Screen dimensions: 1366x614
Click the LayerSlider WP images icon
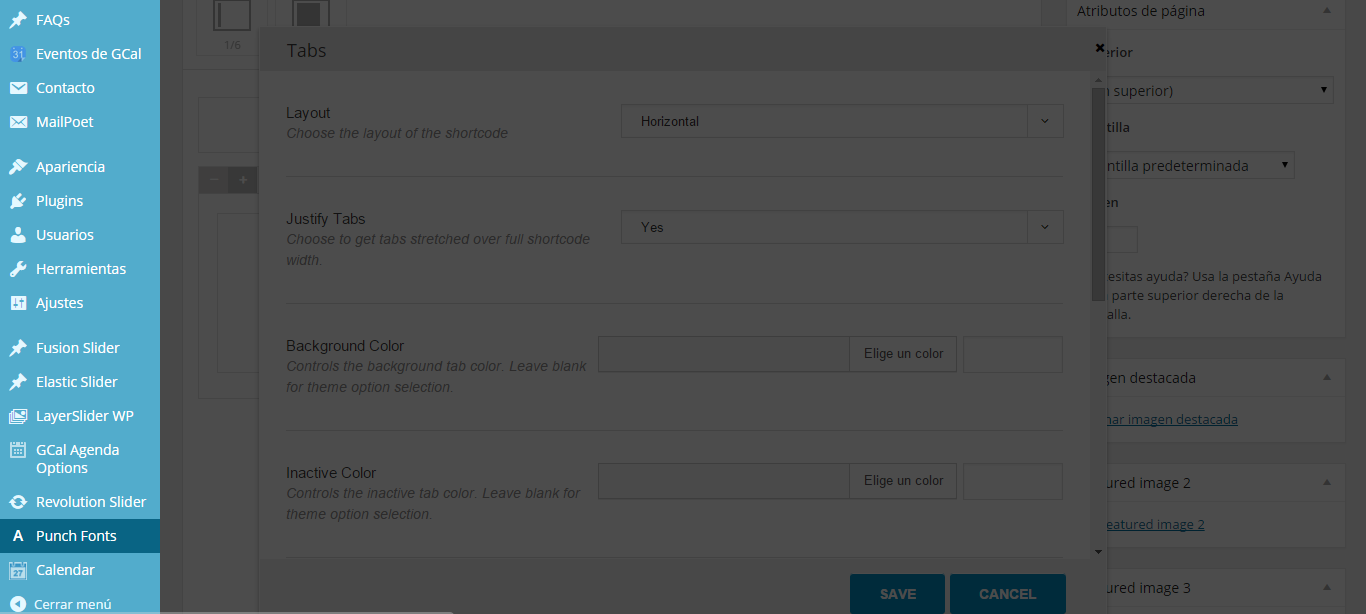[x=18, y=416]
